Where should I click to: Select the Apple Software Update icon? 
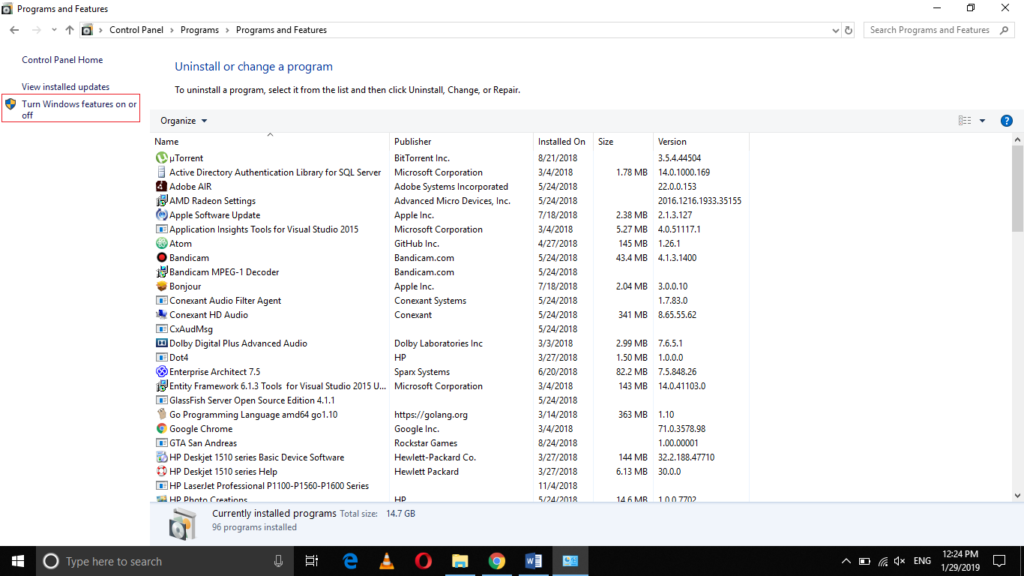161,215
